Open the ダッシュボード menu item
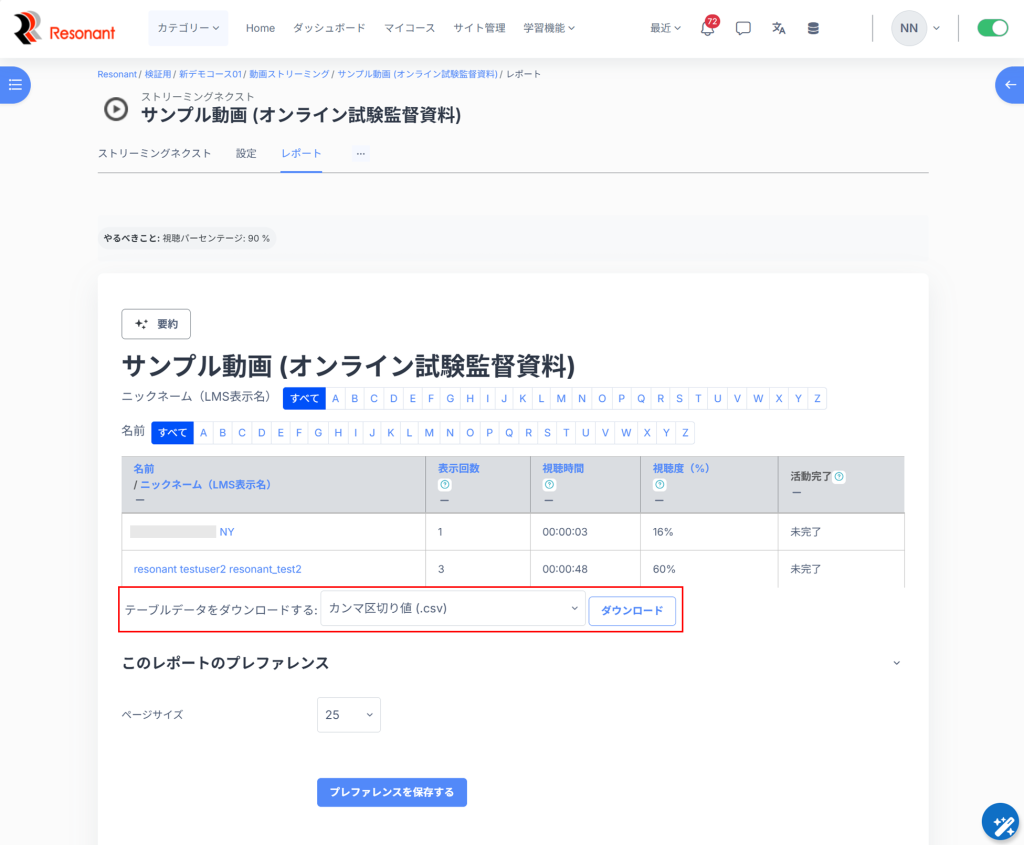Image resolution: width=1024 pixels, height=845 pixels. click(x=329, y=28)
